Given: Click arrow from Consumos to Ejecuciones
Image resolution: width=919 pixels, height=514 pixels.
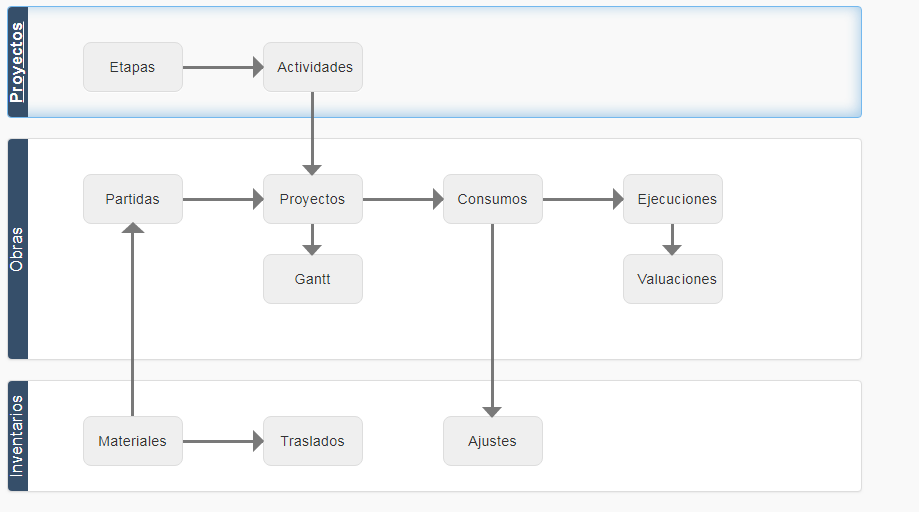Looking at the screenshot, I should [x=583, y=199].
